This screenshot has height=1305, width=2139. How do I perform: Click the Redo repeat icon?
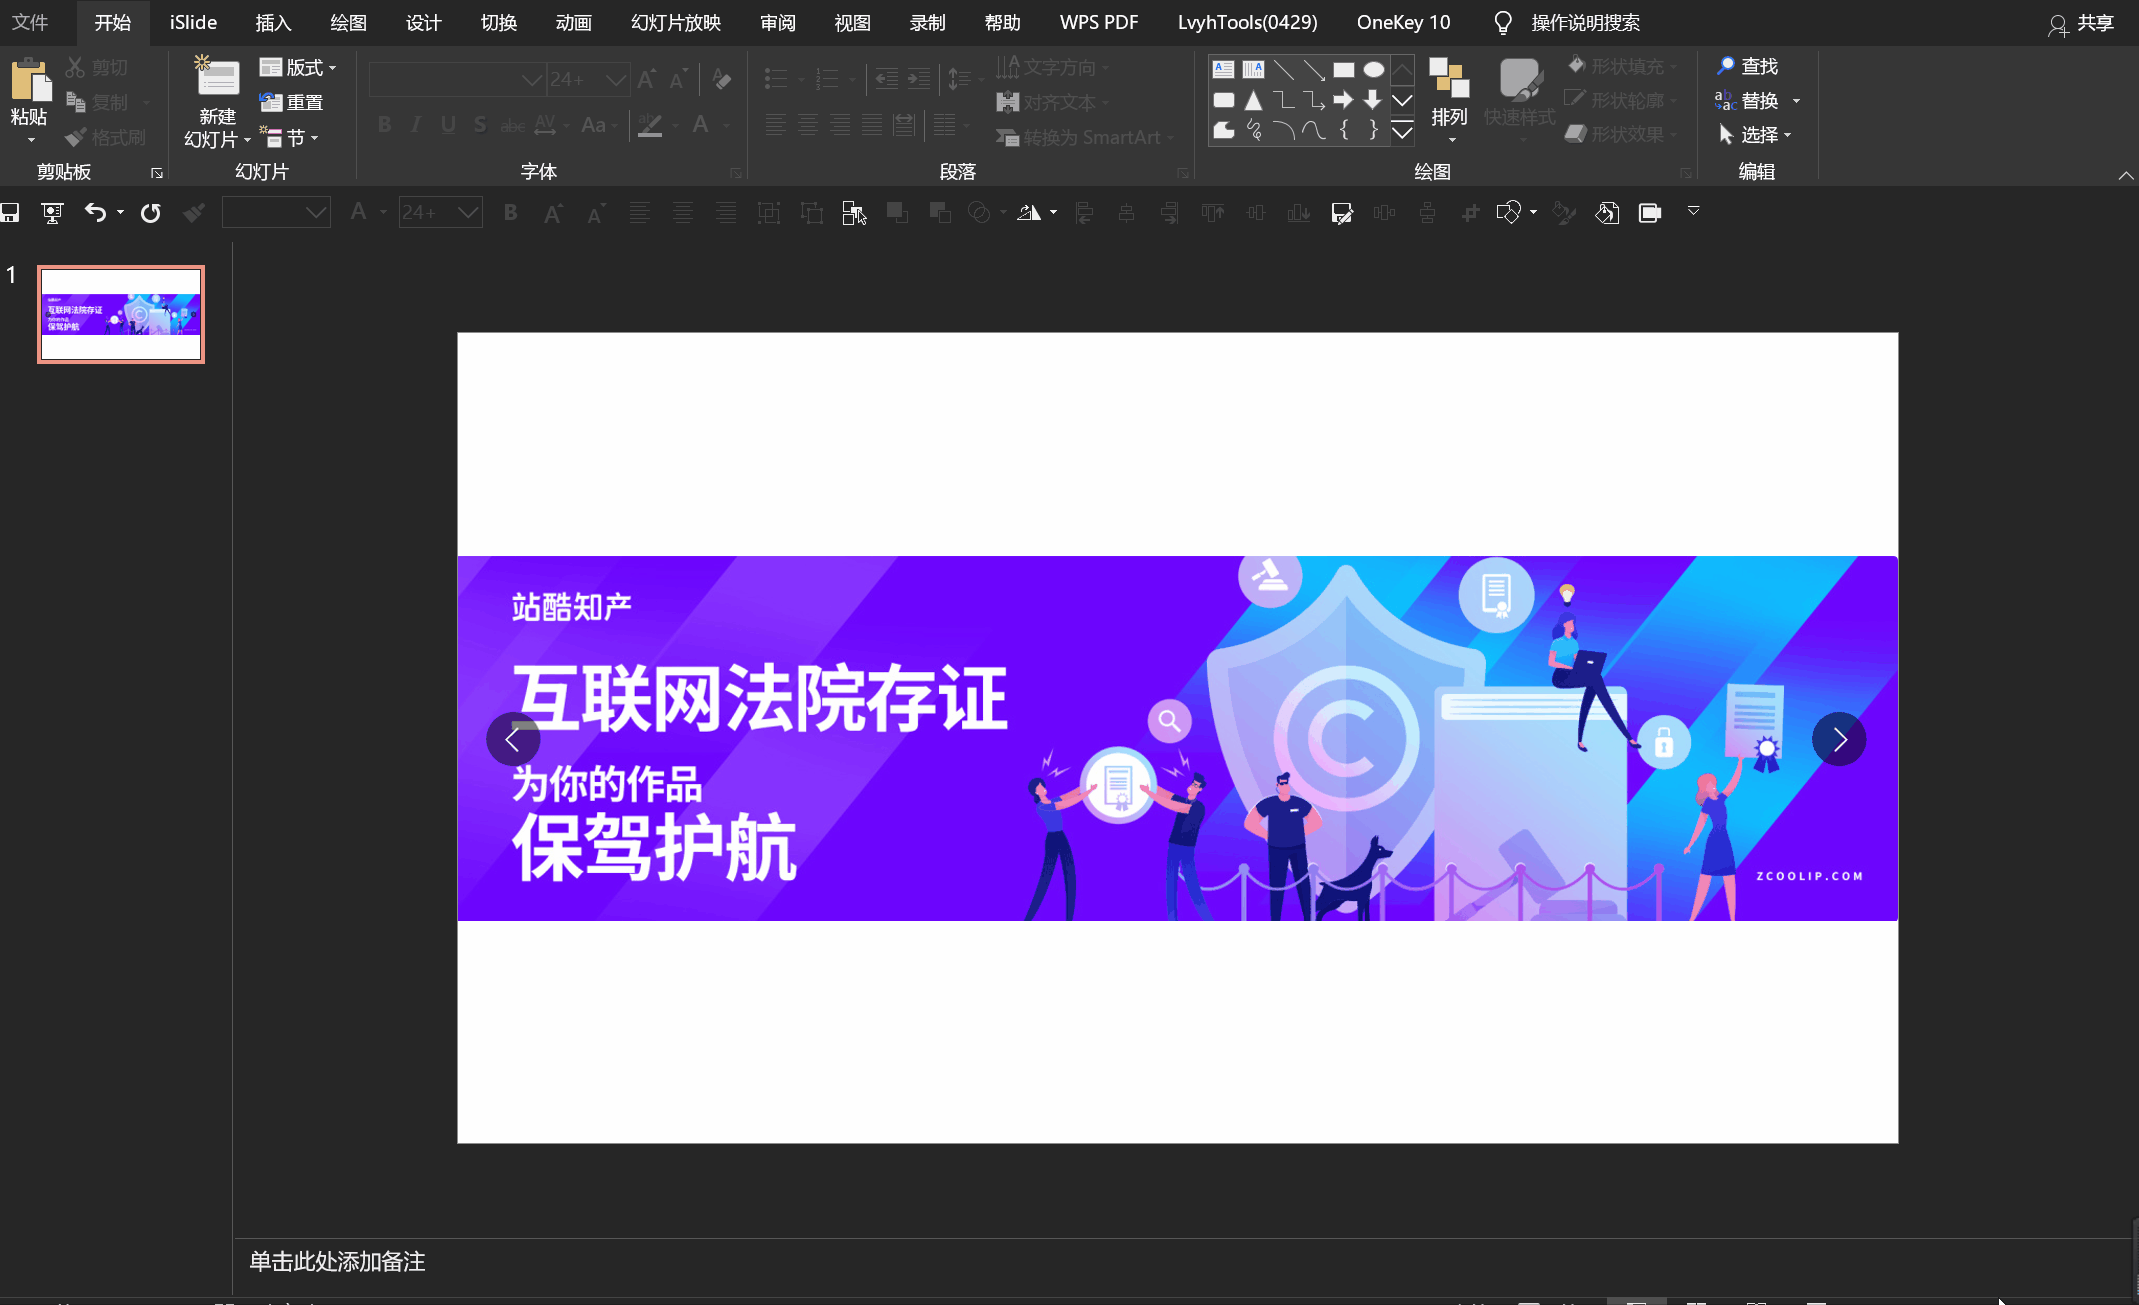pos(151,212)
